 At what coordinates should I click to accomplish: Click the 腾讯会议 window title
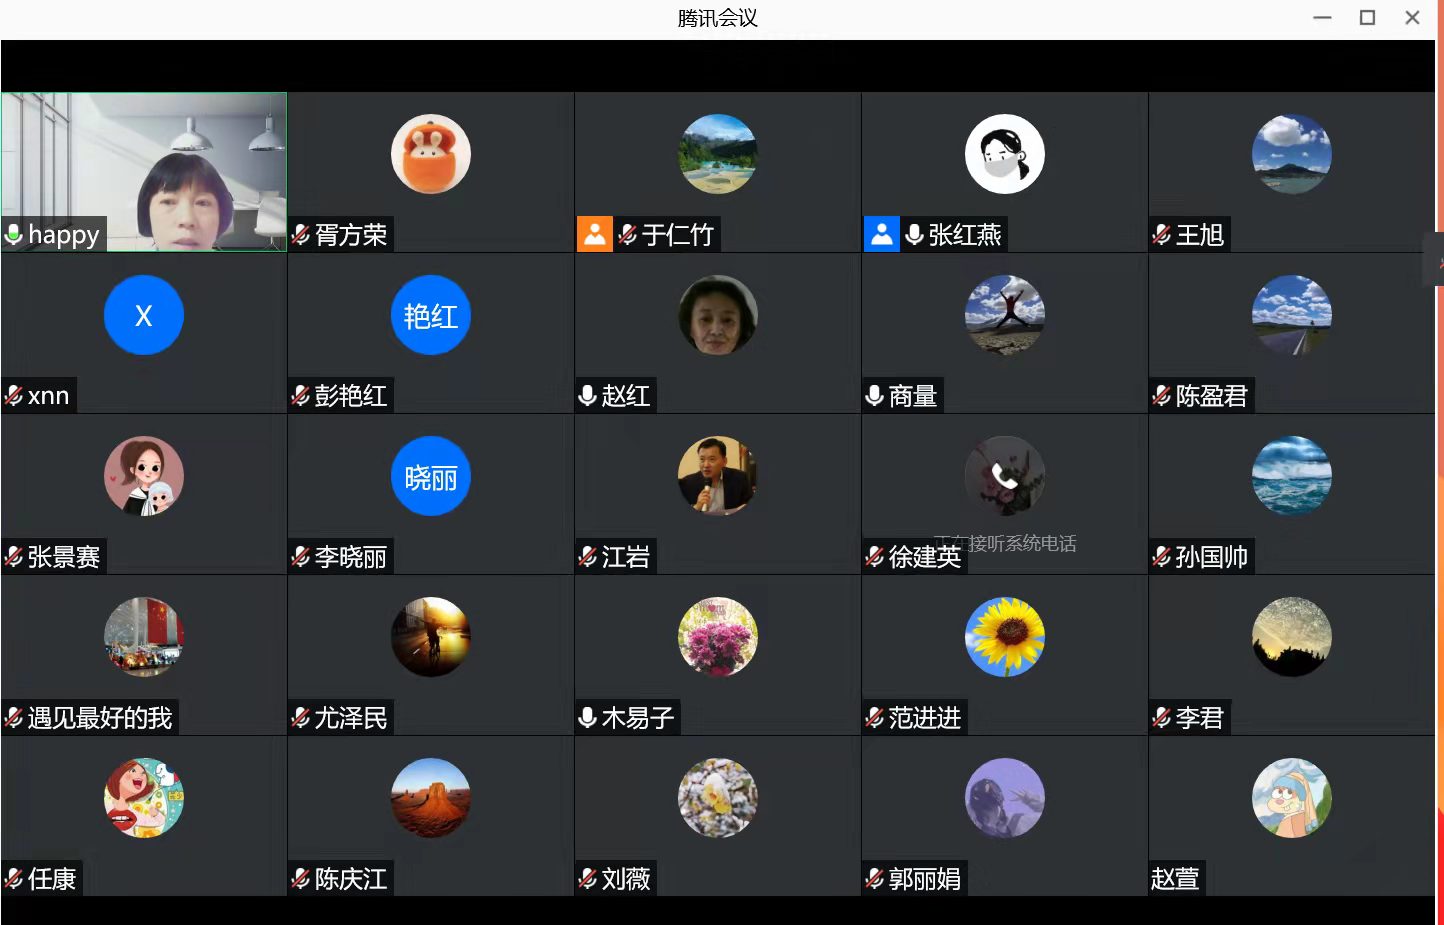[x=717, y=18]
